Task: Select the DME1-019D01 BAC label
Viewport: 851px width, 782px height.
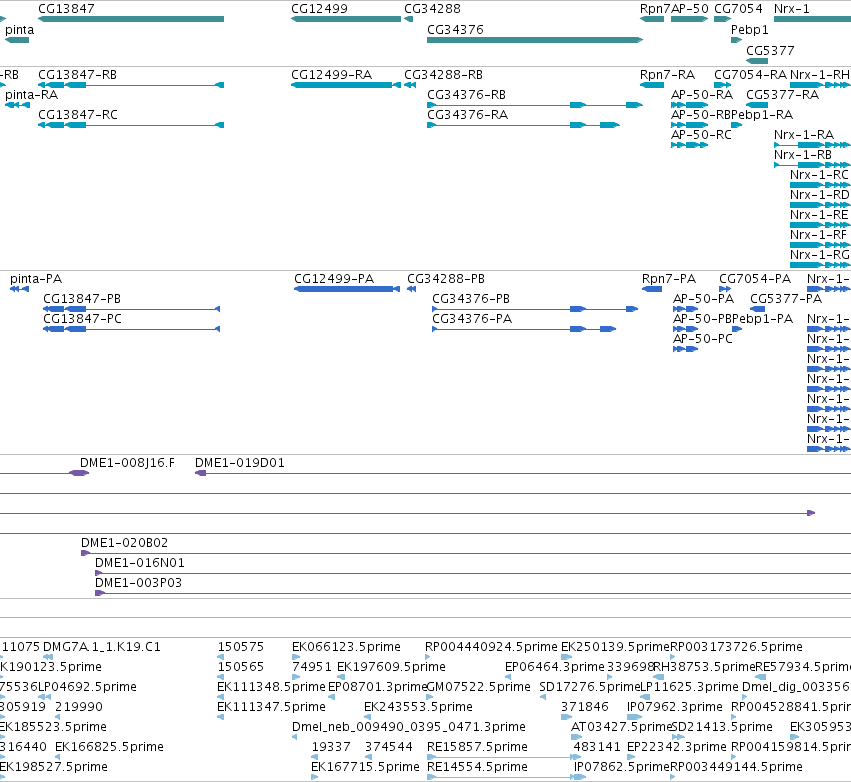Action: point(240,463)
